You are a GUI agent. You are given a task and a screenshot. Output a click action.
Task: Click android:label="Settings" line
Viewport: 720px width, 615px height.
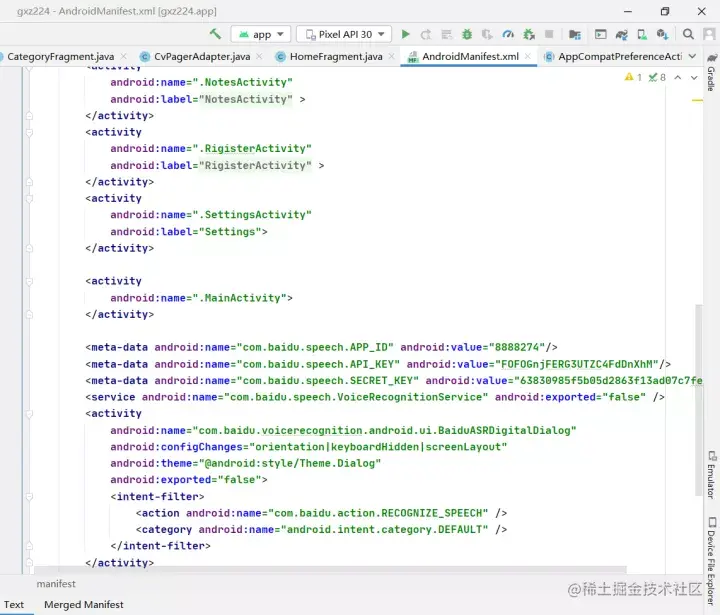coord(189,231)
